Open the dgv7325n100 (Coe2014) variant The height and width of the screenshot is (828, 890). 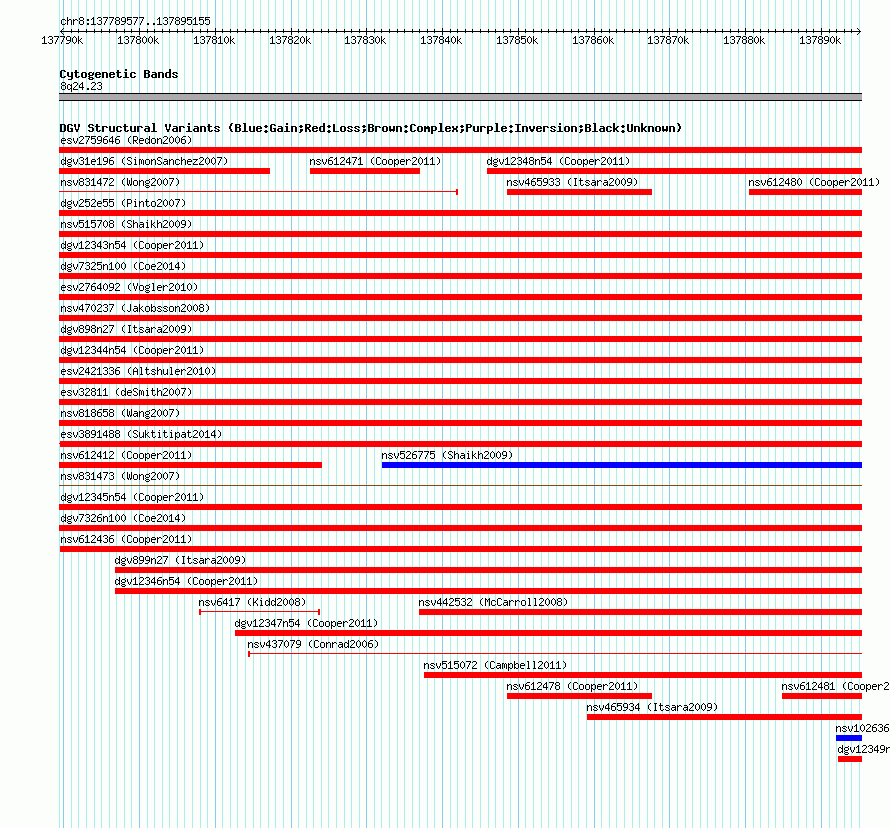coord(123,266)
